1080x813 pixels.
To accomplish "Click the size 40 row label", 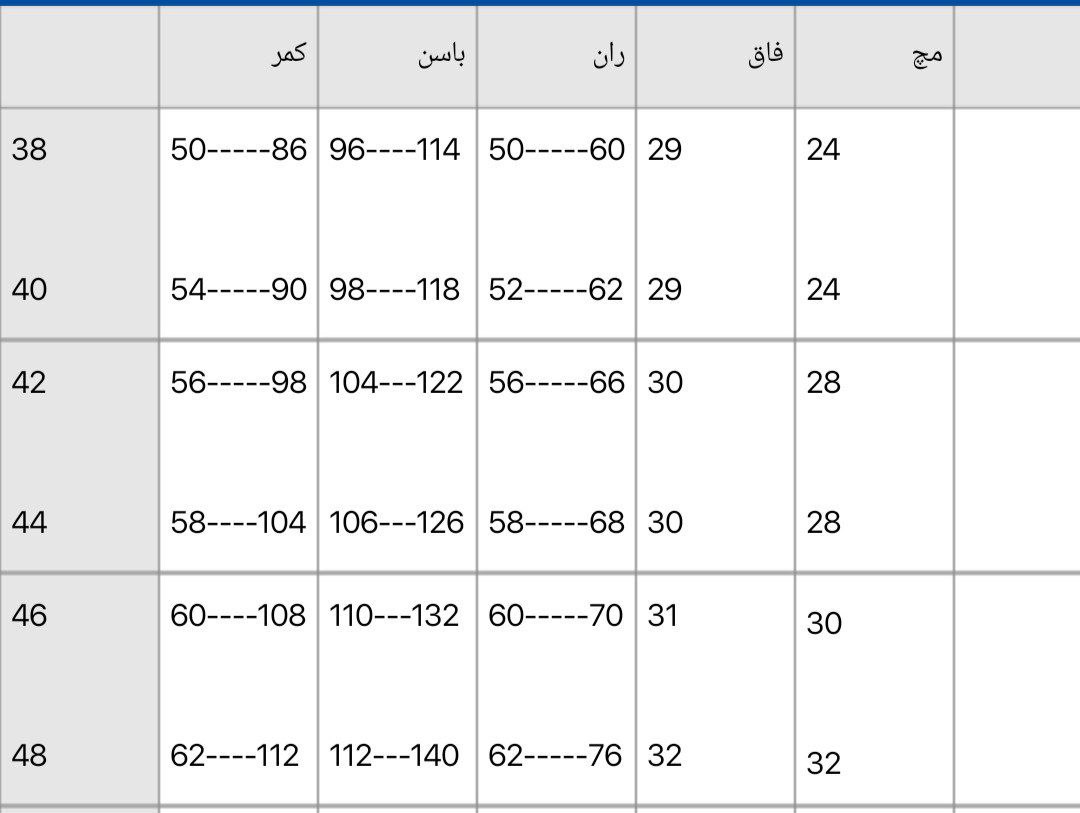I will point(29,290).
